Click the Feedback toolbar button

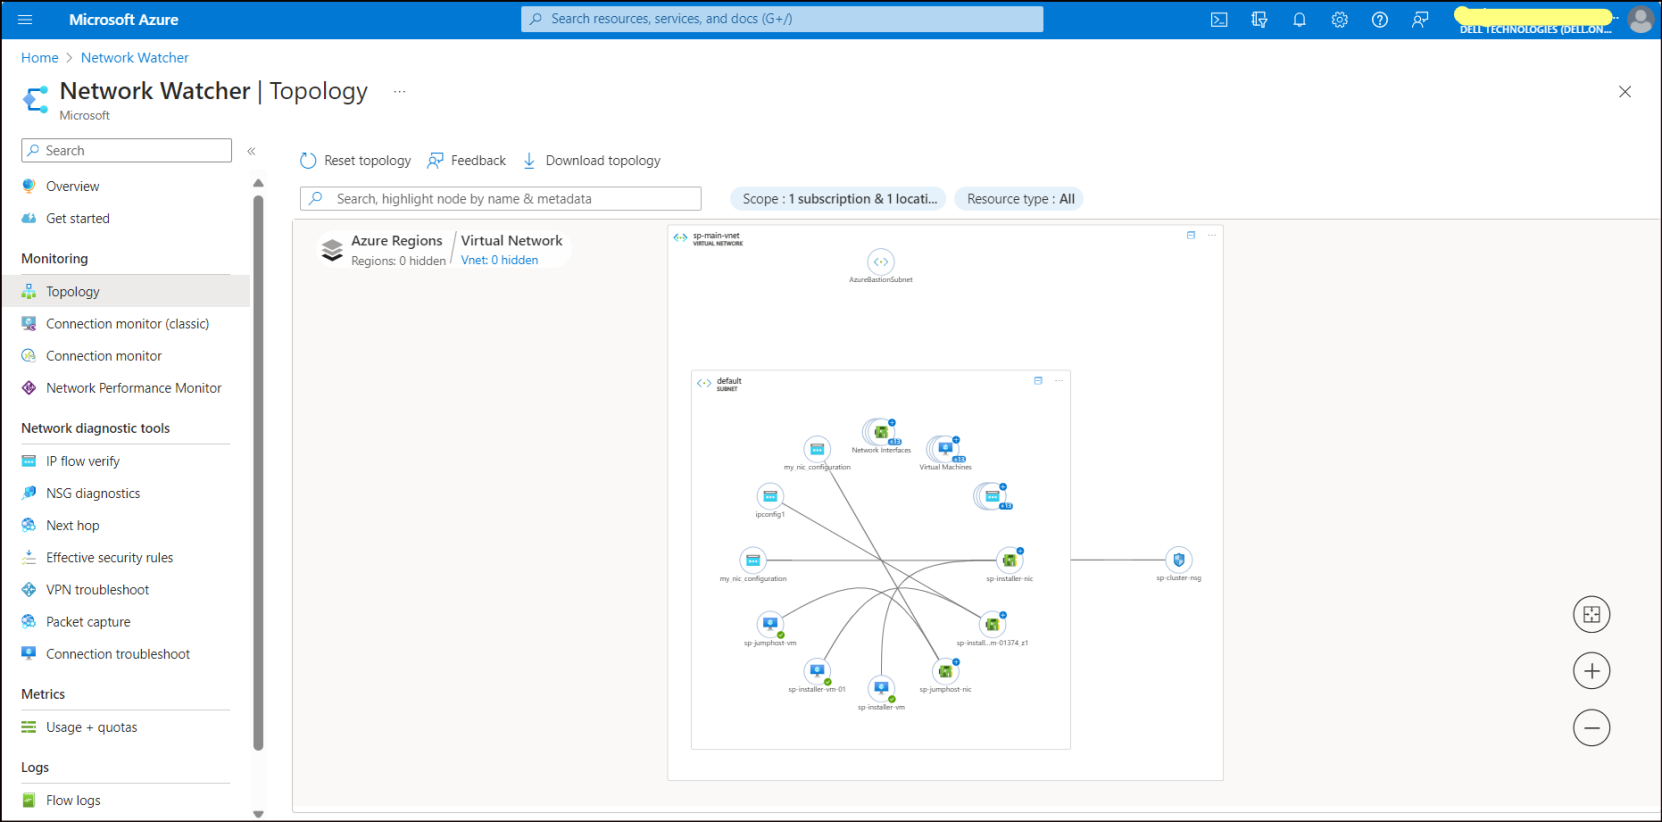point(467,160)
